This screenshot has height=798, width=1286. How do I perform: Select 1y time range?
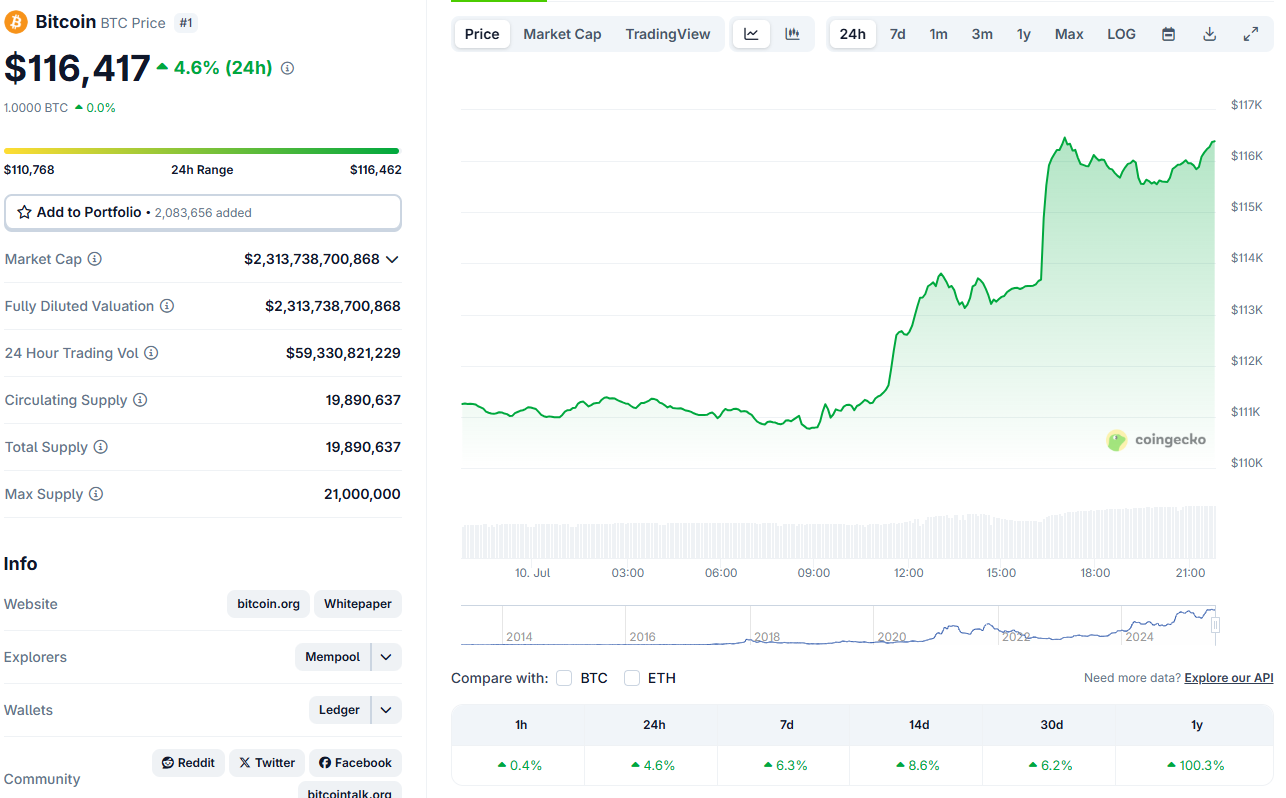[1024, 34]
